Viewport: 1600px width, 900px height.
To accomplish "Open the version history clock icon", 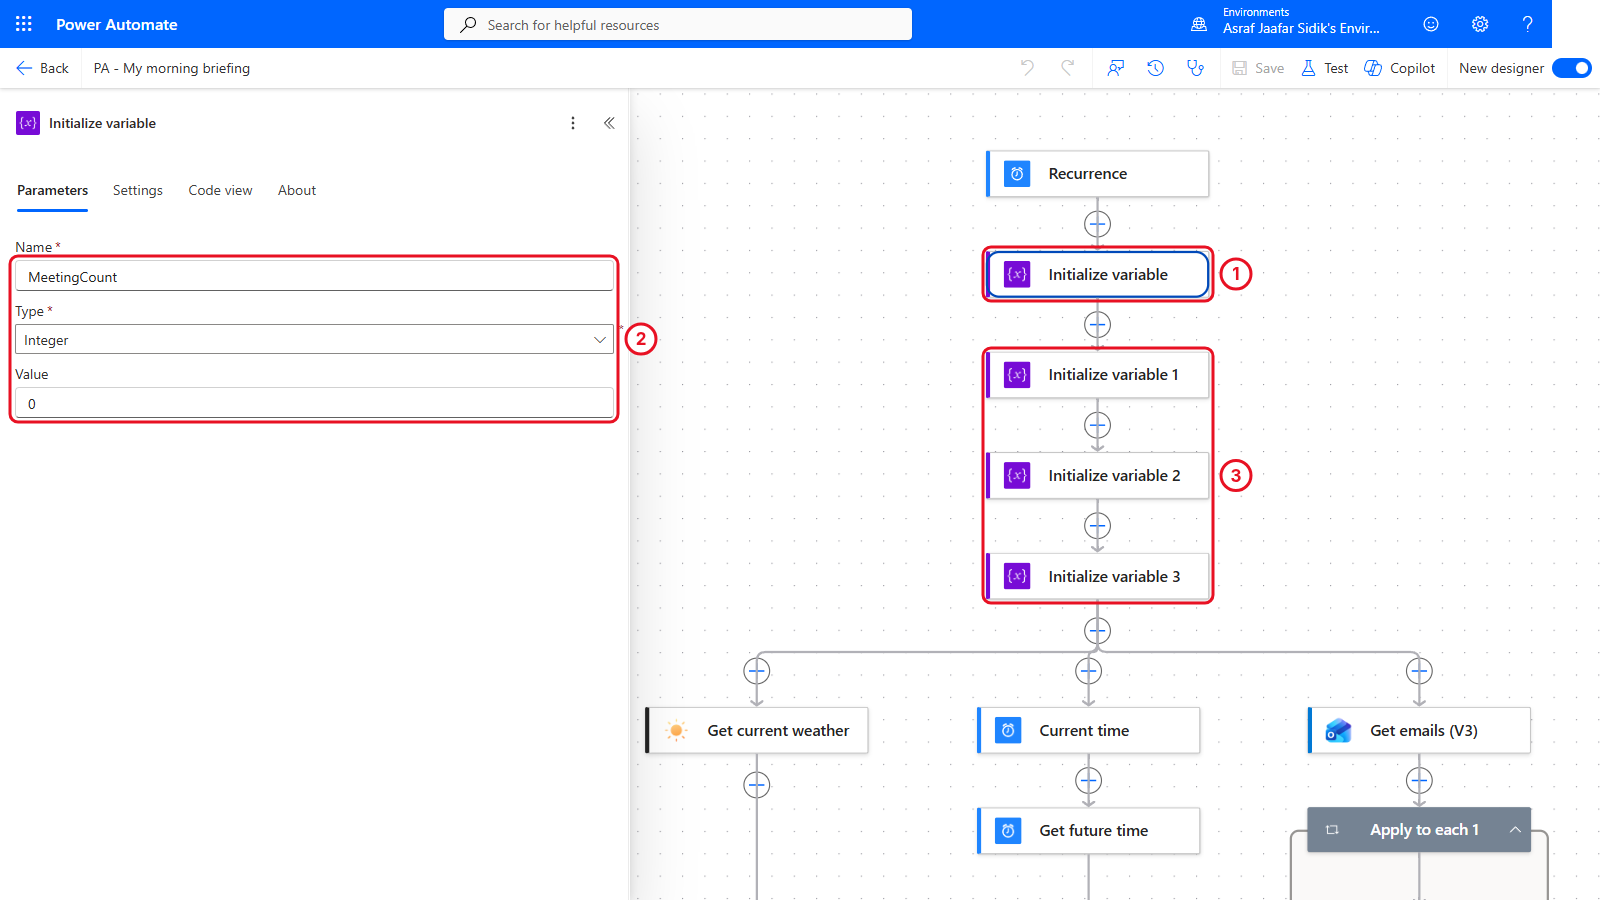I will click(x=1155, y=68).
